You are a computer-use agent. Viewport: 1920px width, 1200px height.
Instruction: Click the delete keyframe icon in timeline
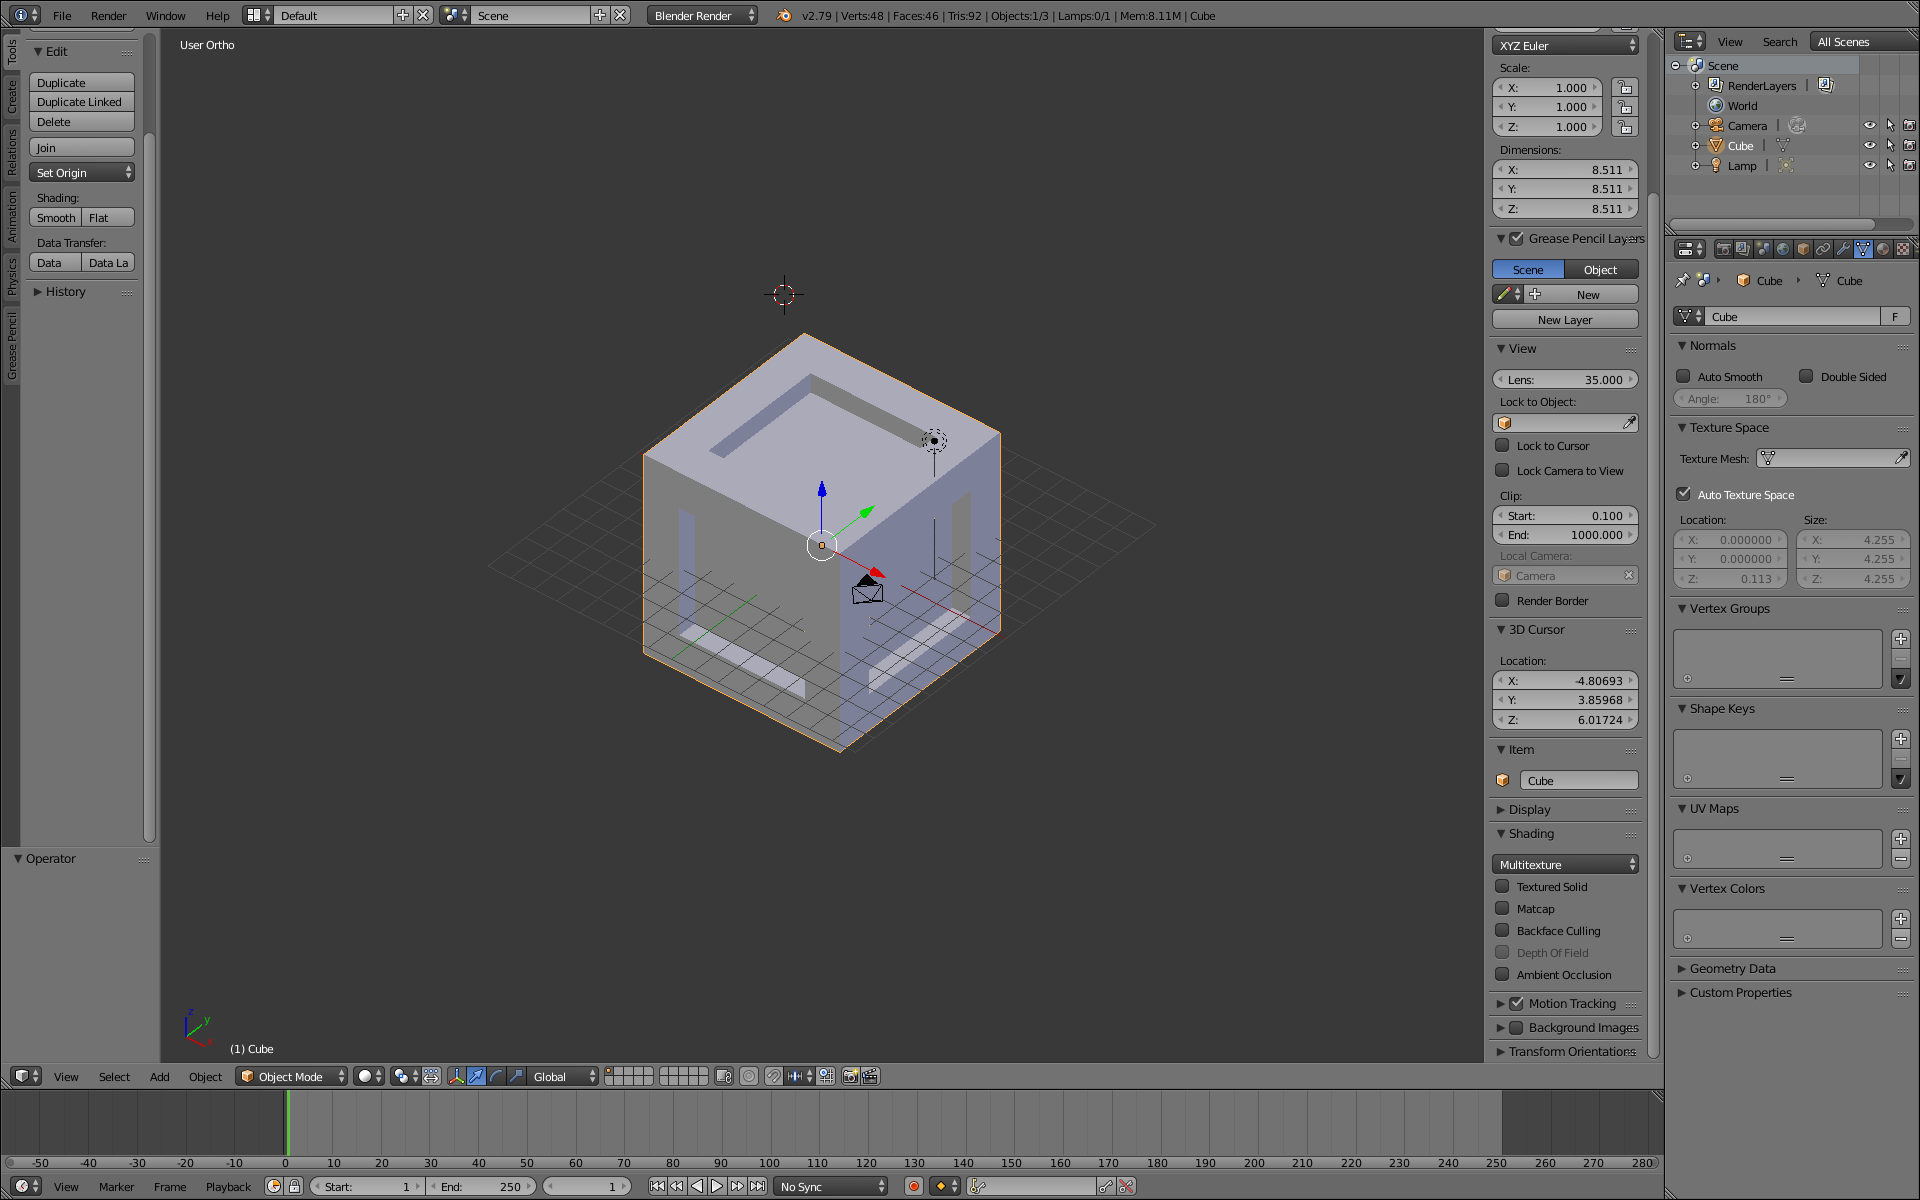(1126, 1186)
